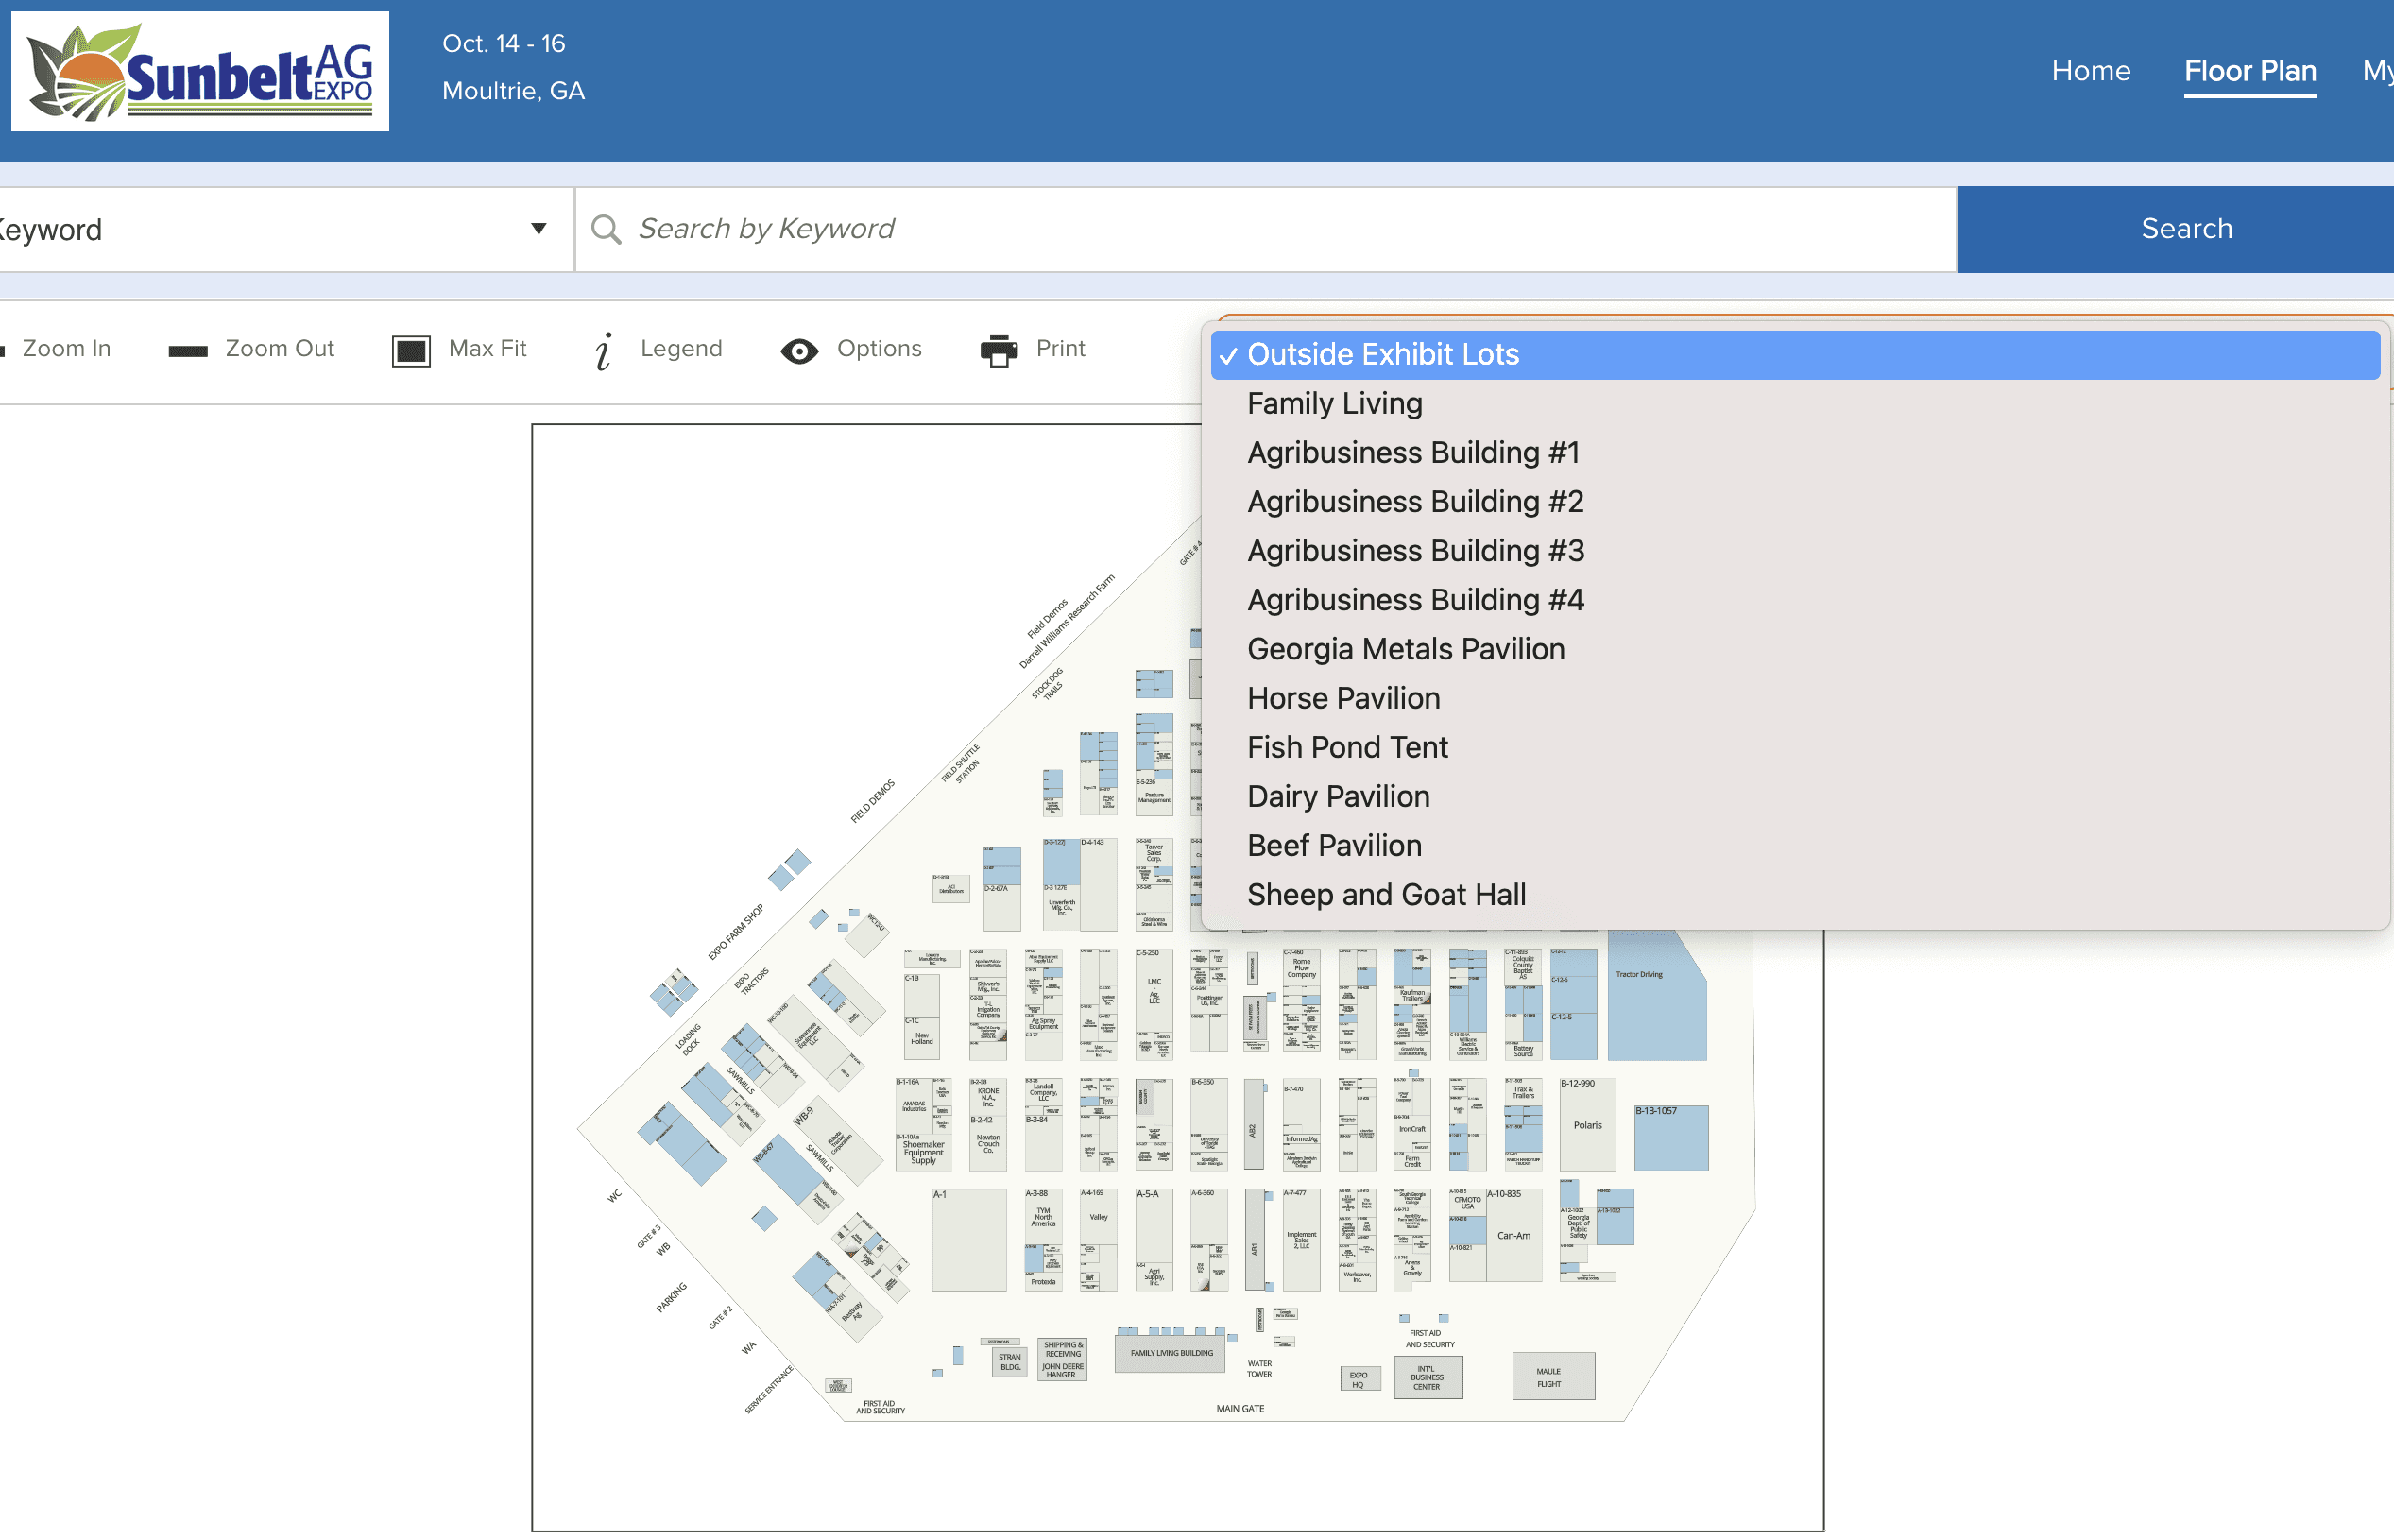Open the Legend info icon
2394x1540 pixels.
pyautogui.click(x=603, y=351)
